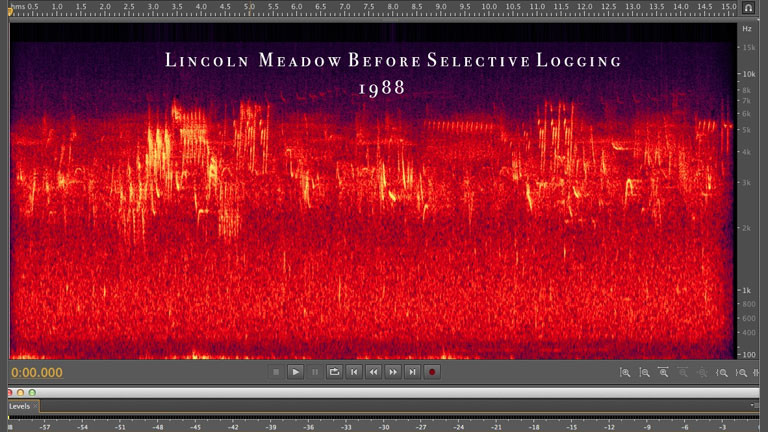Click the 100 label on frequency scale
This screenshot has width=768, height=432.
point(749,354)
